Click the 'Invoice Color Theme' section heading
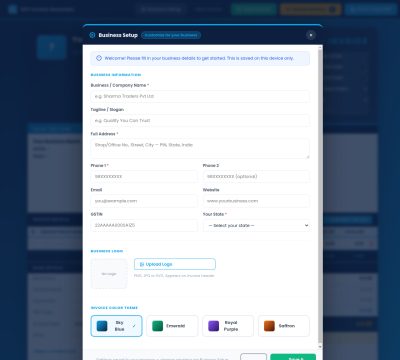The width and height of the screenshot is (400, 360). click(x=114, y=308)
